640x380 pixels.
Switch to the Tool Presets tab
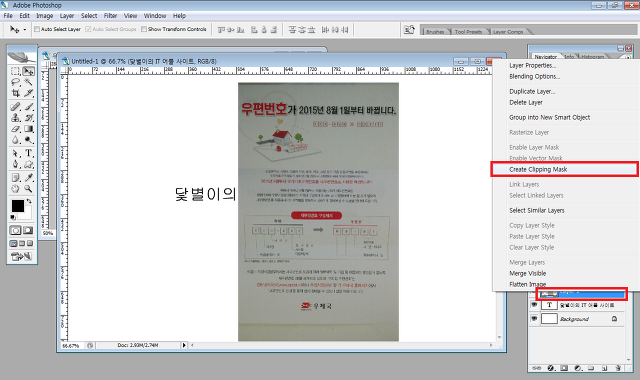coord(468,31)
